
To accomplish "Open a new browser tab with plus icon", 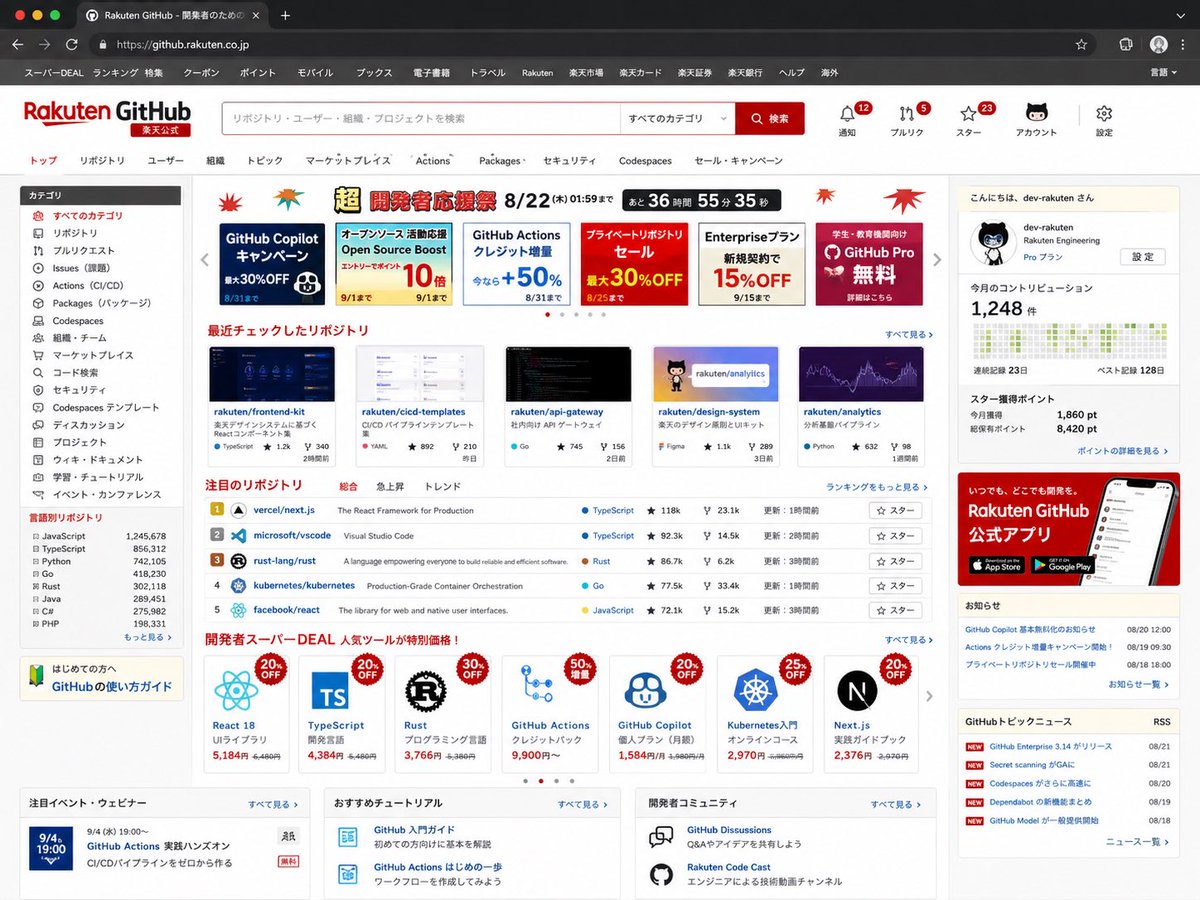I will (x=285, y=15).
